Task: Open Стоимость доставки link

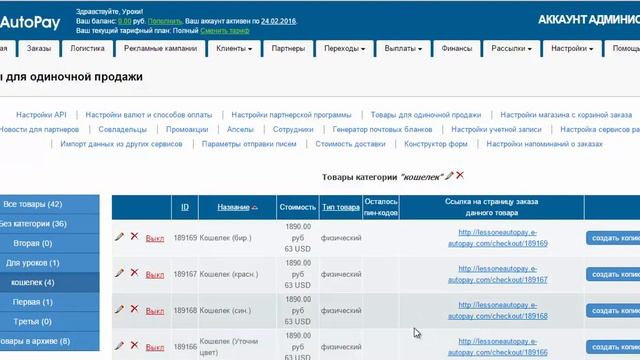Action: coord(350,144)
